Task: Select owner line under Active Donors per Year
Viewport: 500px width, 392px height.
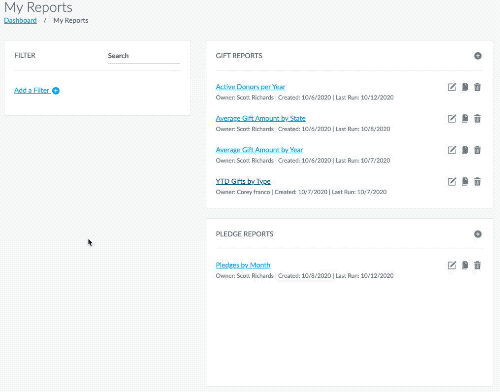Action: [x=305, y=98]
